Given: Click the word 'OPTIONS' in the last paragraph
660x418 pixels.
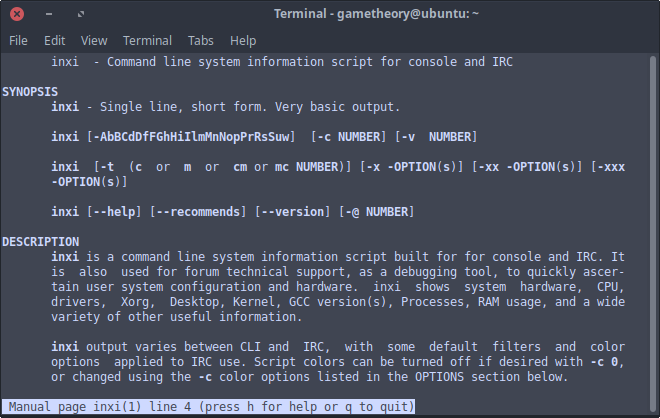Looking at the screenshot, I should [x=439, y=376].
